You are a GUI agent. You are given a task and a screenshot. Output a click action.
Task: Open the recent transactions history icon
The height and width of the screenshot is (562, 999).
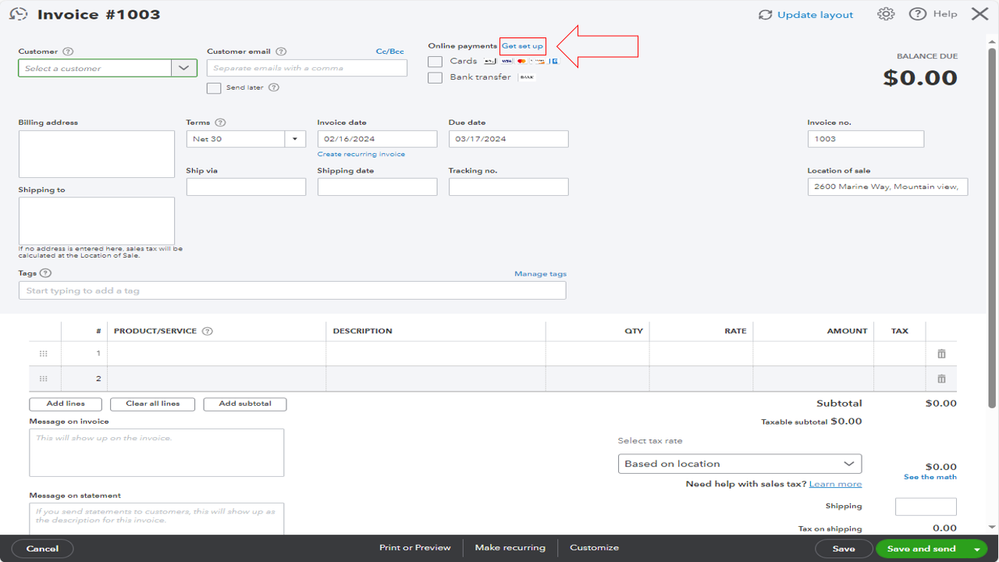pyautogui.click(x=18, y=14)
